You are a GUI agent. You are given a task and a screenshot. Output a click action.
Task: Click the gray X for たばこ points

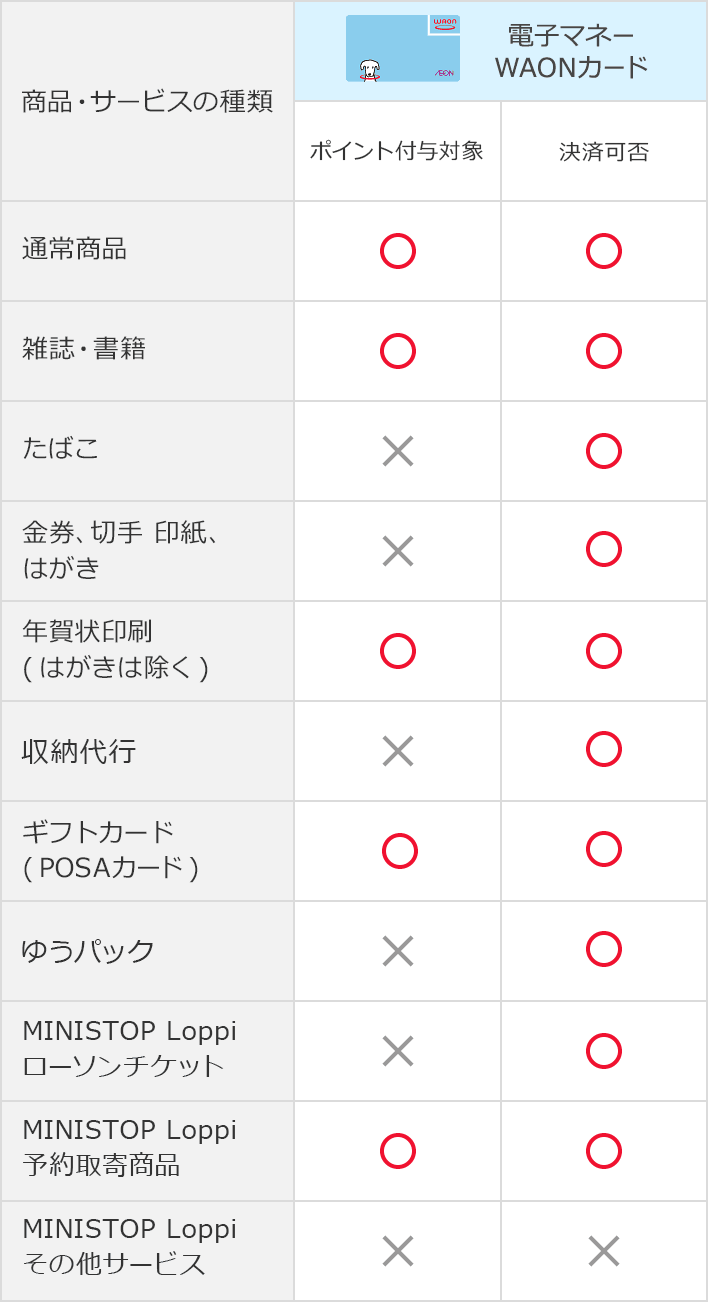(x=398, y=451)
